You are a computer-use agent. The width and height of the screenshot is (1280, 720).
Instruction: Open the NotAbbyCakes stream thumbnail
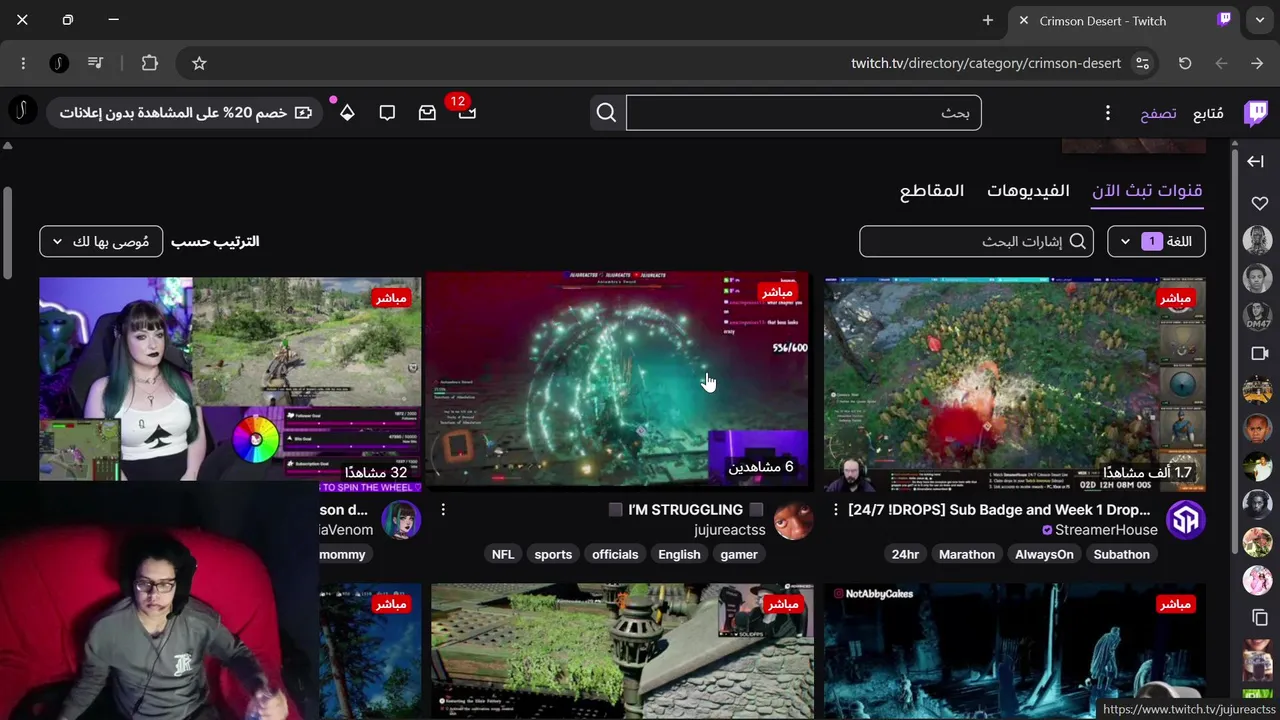click(x=1015, y=651)
